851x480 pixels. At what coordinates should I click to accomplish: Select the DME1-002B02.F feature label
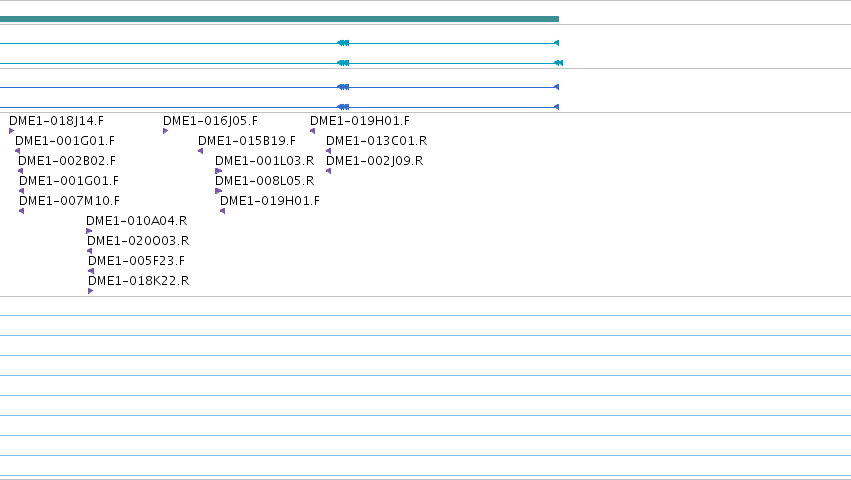67,161
